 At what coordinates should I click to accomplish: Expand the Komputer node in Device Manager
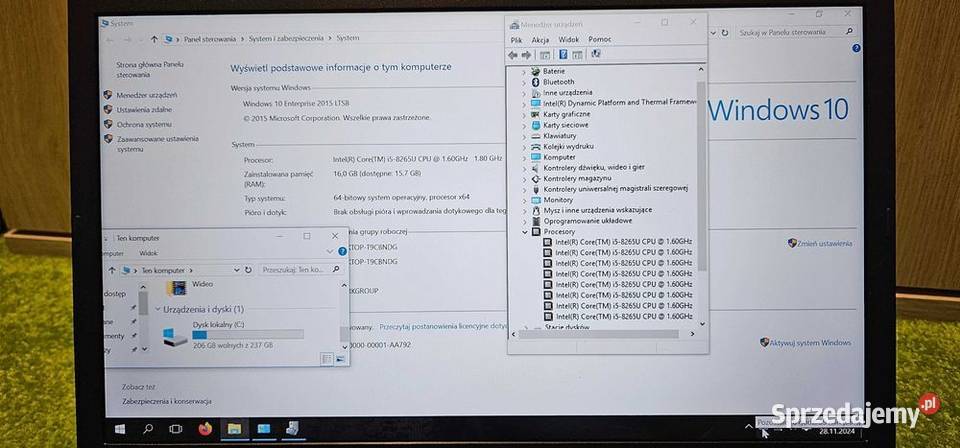[524, 157]
